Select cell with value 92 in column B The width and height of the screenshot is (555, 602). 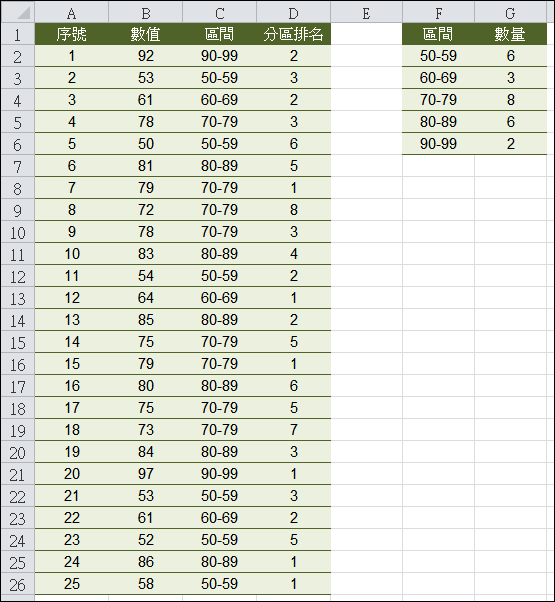tap(145, 56)
